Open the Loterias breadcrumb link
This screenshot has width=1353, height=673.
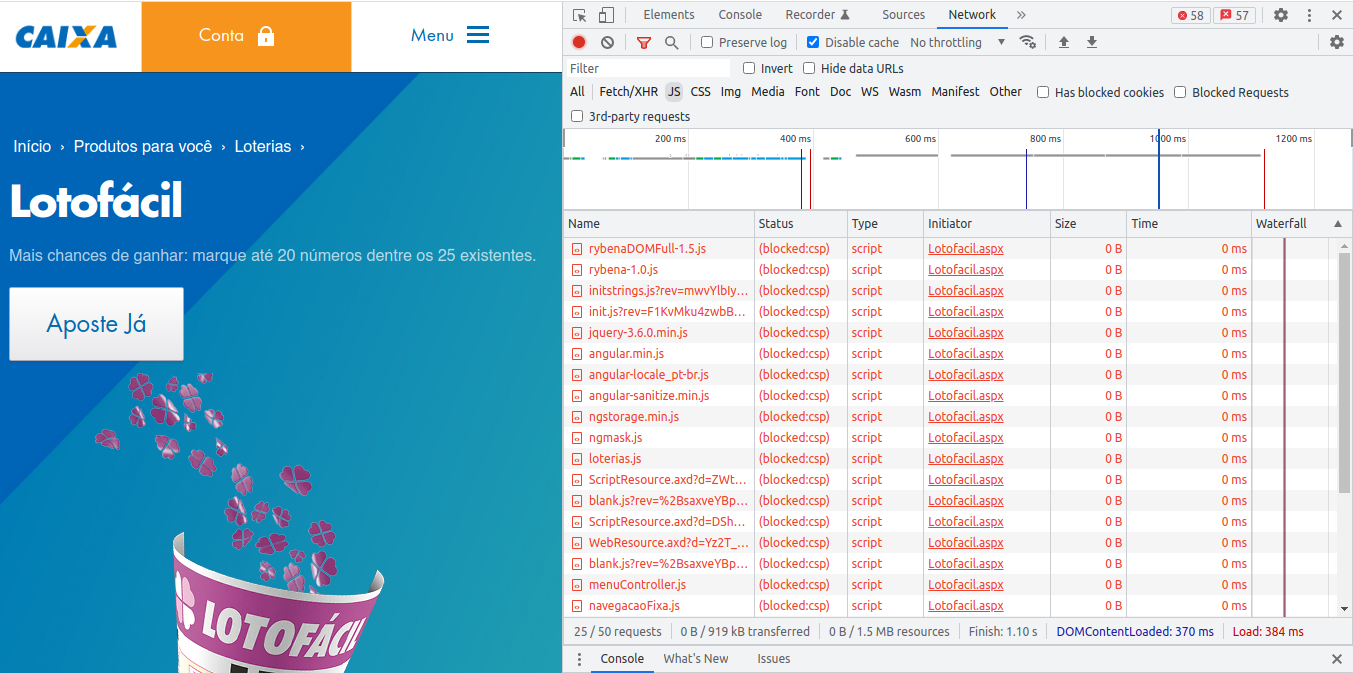click(263, 147)
